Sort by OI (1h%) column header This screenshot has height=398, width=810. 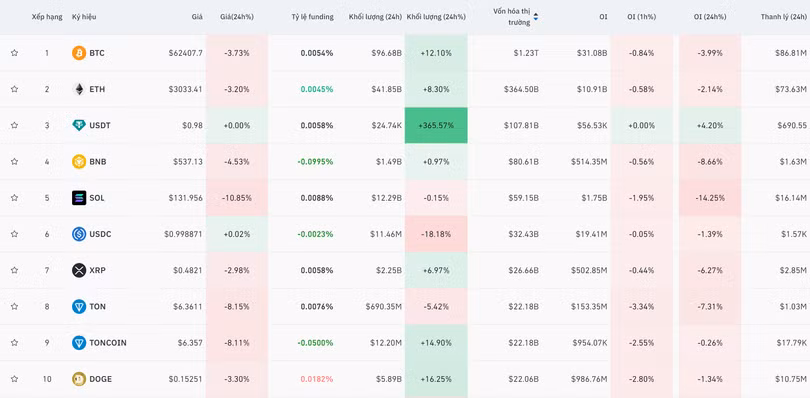pyautogui.click(x=642, y=17)
